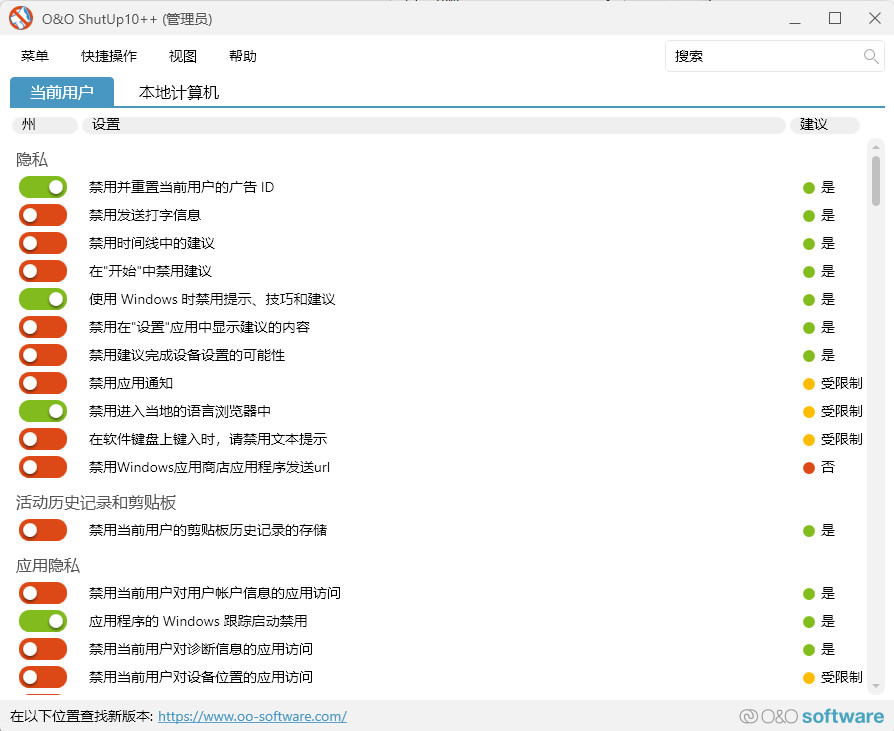Screen dimensions: 894x731
Task: Switch on 在软件键盘上键入时，请禁用文本提示
Action: point(43,439)
